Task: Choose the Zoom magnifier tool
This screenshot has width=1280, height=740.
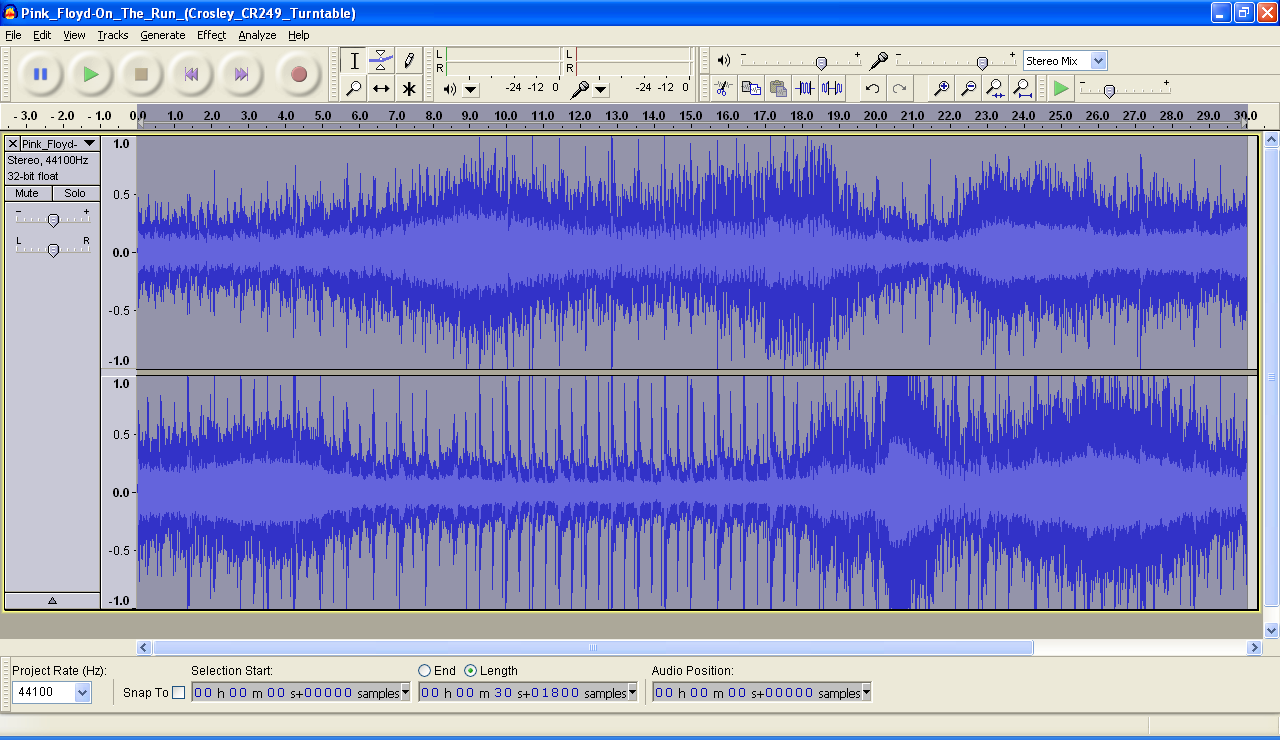Action: point(354,88)
